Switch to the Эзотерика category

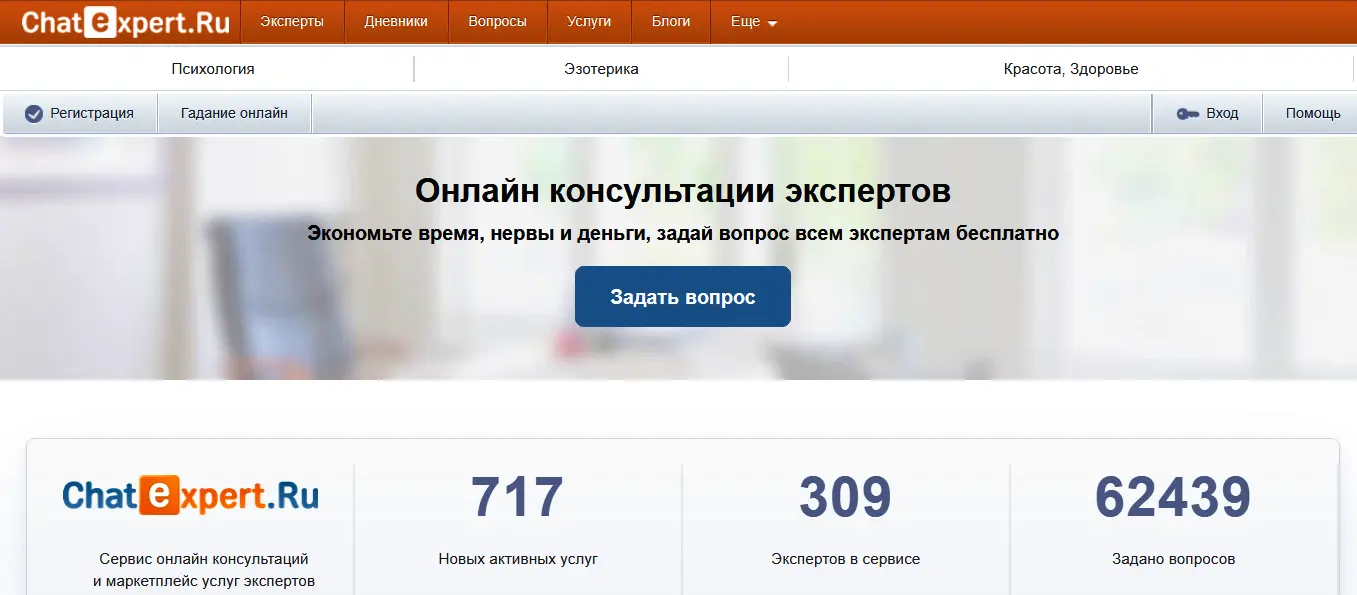tap(600, 69)
